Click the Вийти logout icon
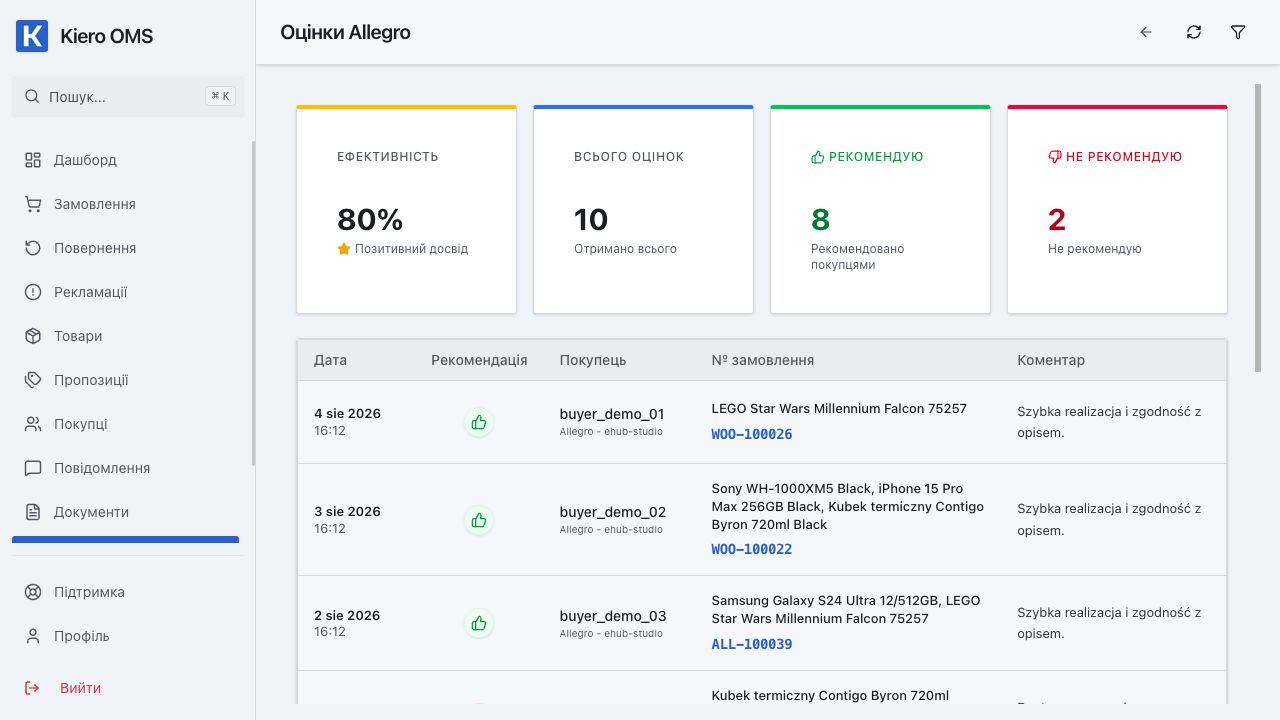Viewport: 1280px width, 720px height. pos(33,688)
